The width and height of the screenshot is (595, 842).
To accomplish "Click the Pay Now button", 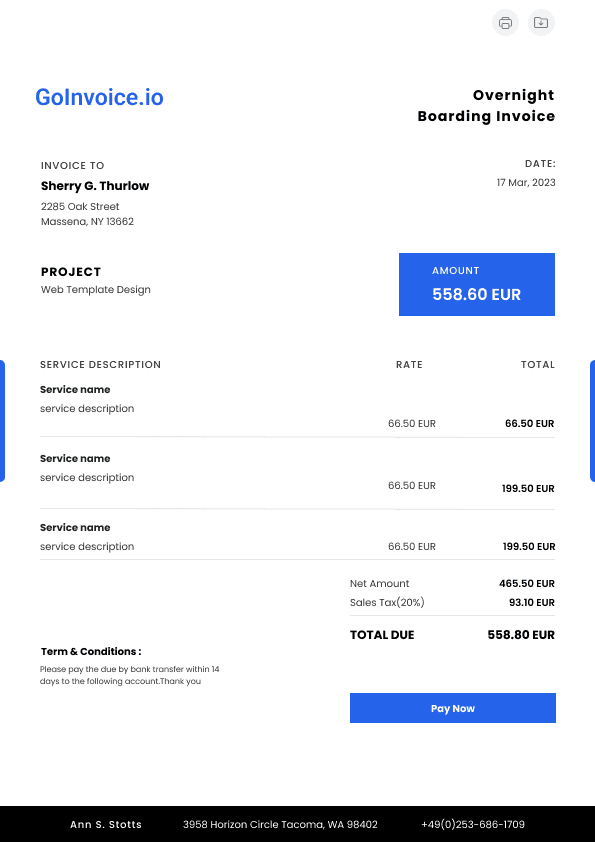I will coord(453,708).
